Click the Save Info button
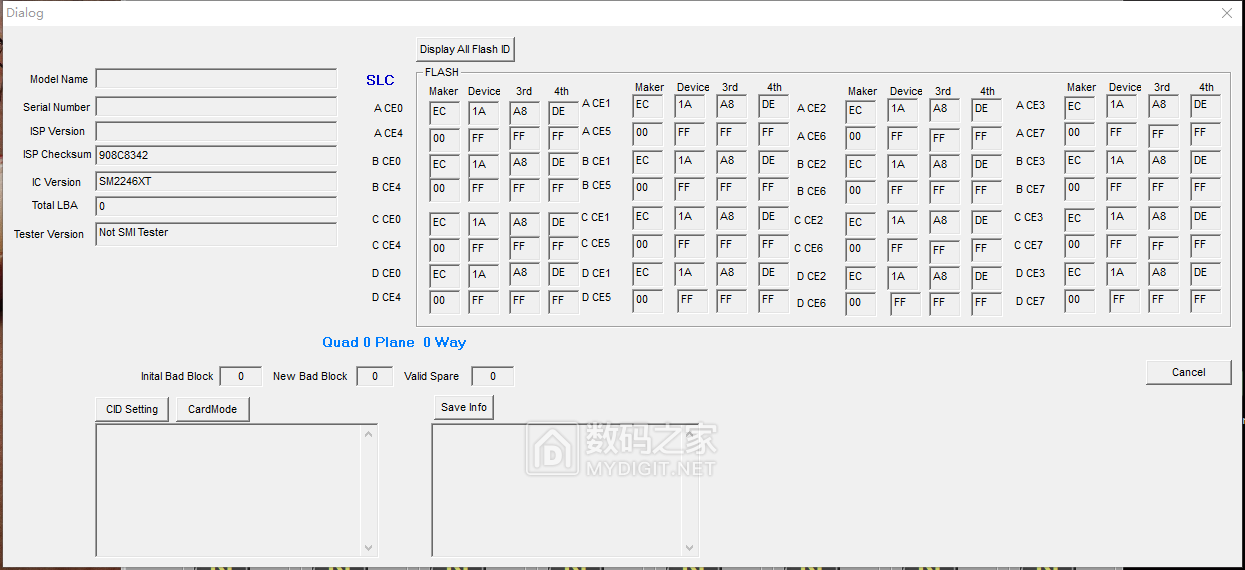 [464, 407]
